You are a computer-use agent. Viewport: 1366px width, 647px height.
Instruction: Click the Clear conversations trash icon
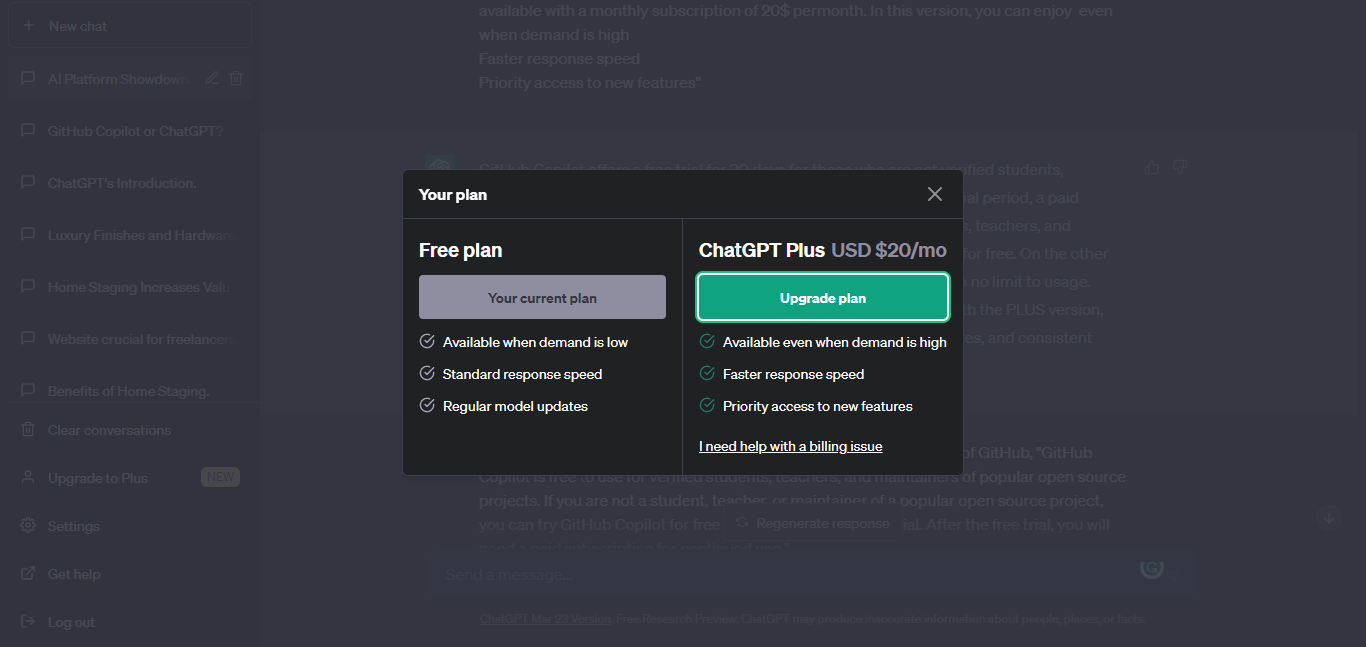28,430
